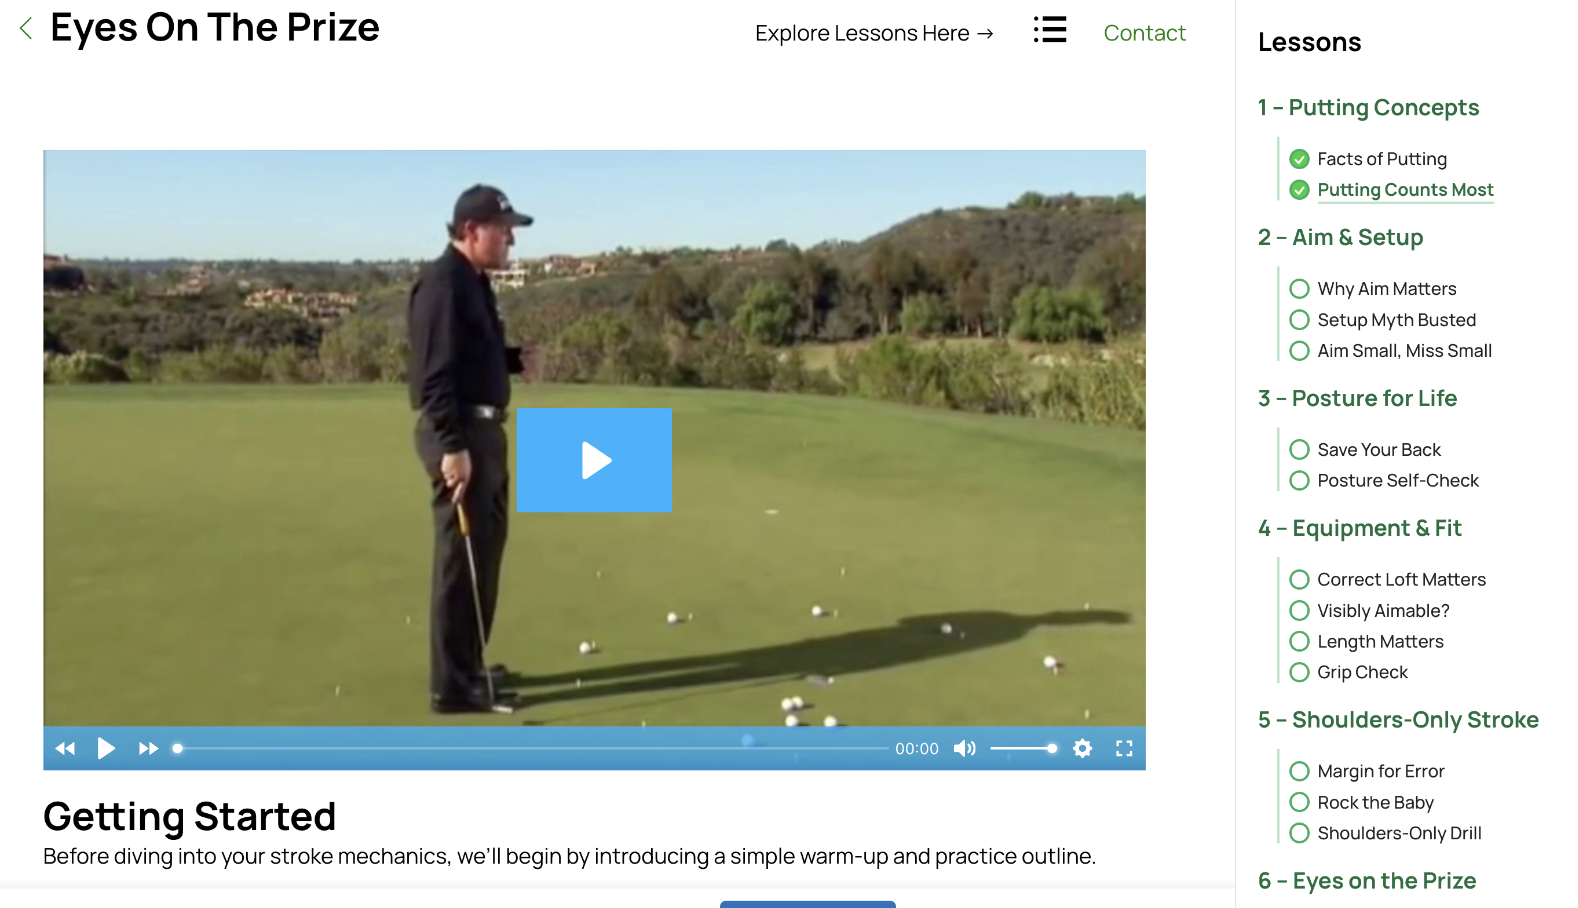
Task: Open the Rock the Baby lesson
Action: click(x=1375, y=802)
